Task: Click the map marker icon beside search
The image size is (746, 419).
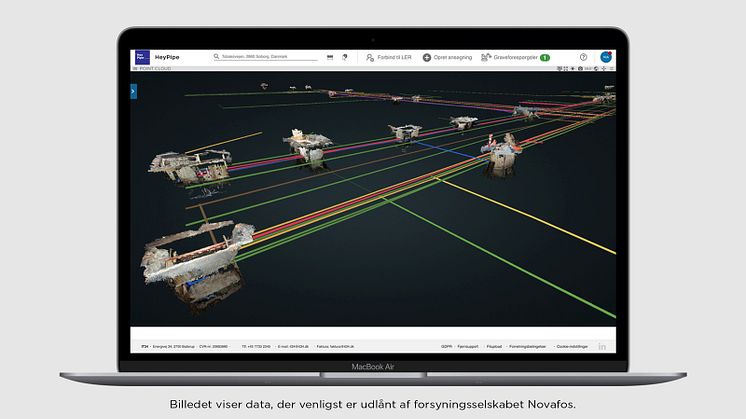Action: click(x=345, y=57)
